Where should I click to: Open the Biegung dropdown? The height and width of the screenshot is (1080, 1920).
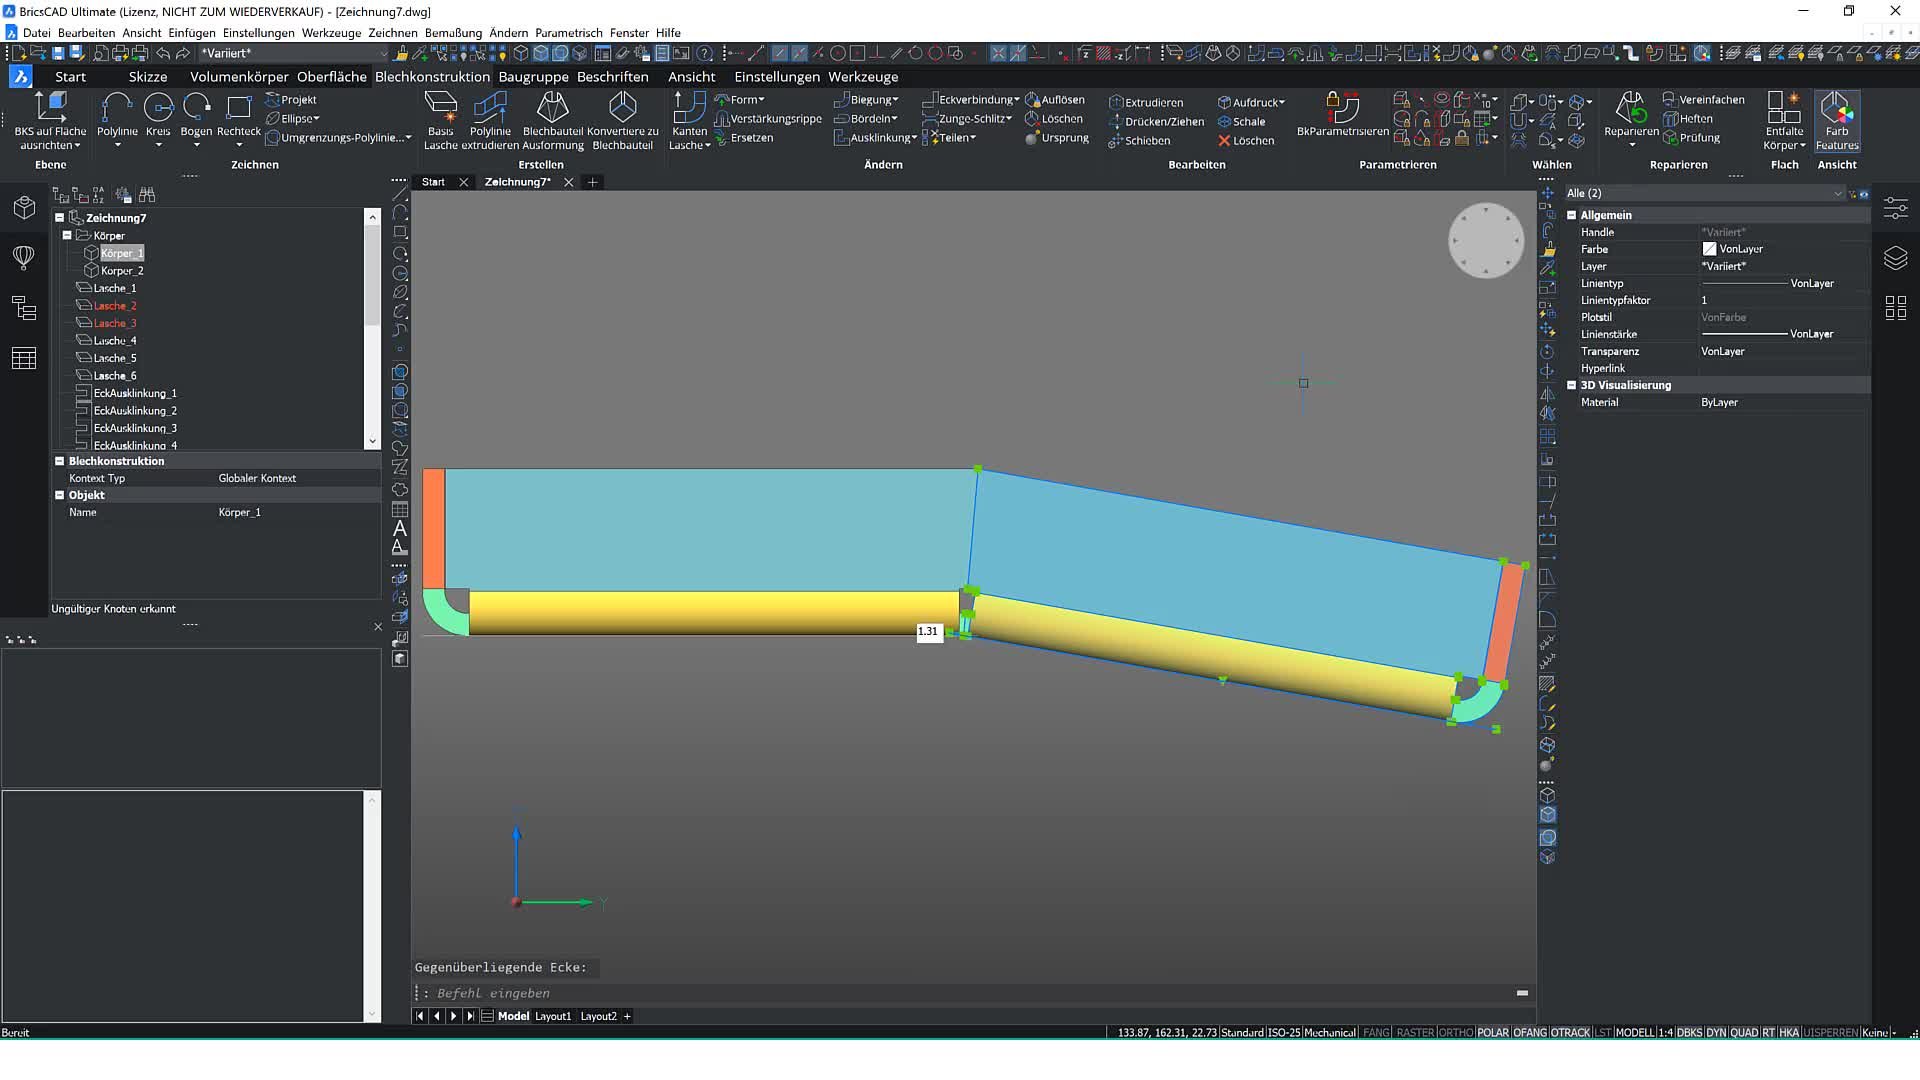[867, 100]
